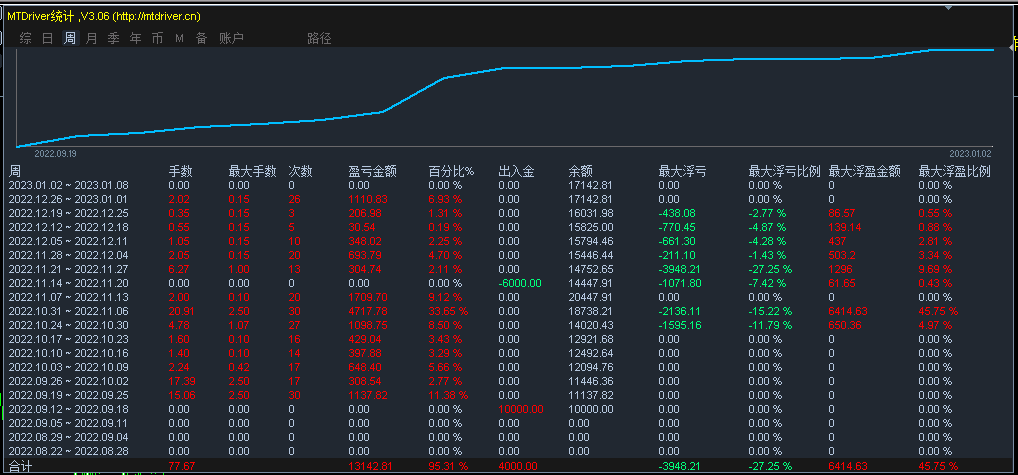Screen dimensions: 1018x475
Task: Open the 路径 path tab
Action: coord(319,38)
